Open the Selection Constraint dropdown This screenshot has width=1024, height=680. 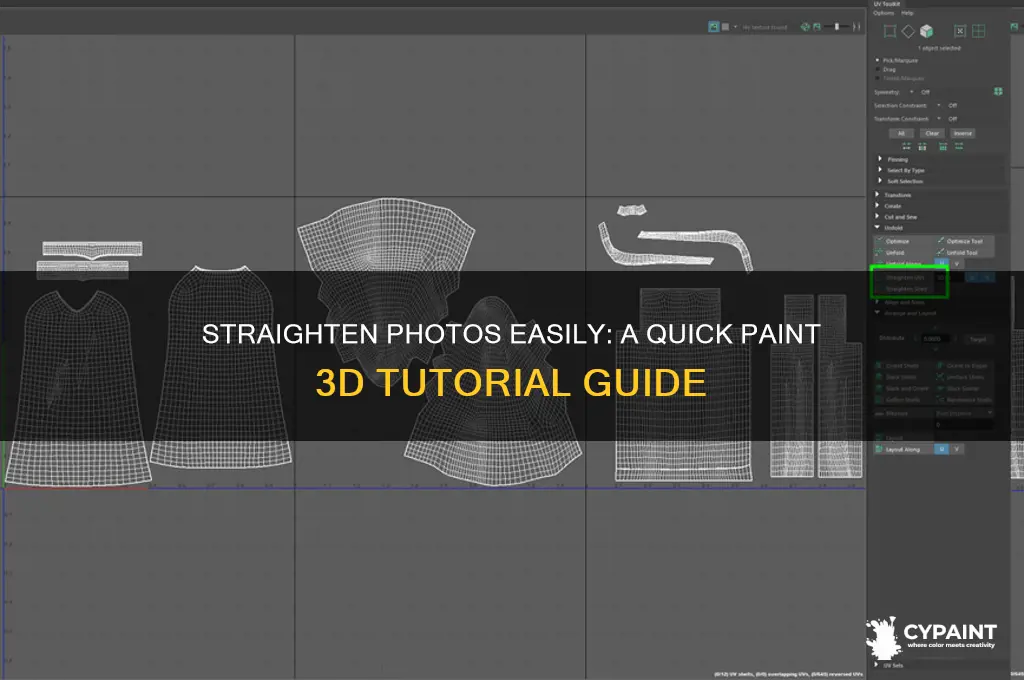(x=938, y=105)
